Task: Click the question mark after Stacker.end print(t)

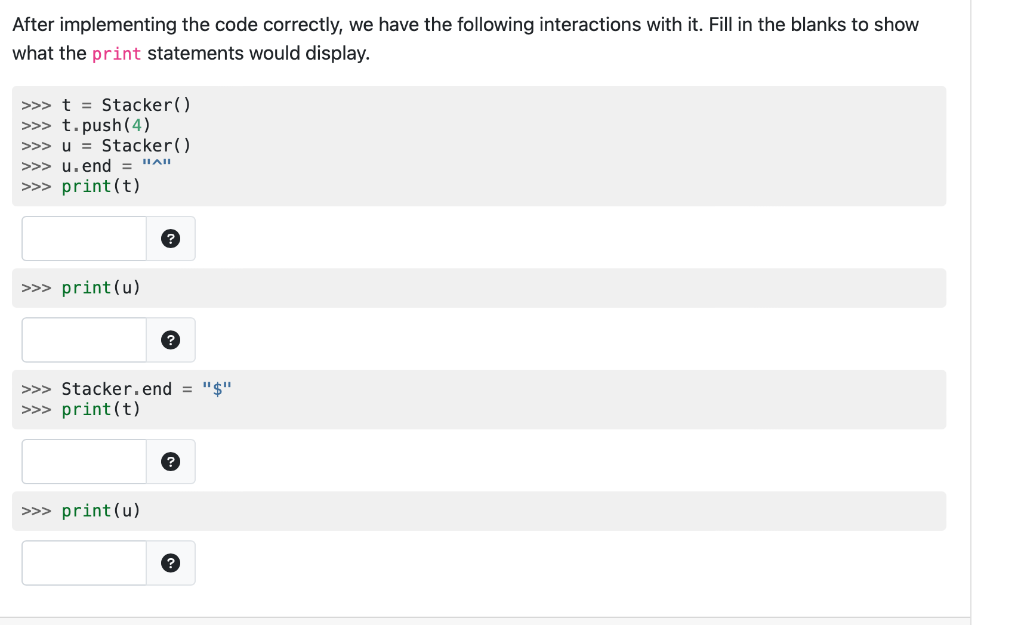Action: click(170, 462)
